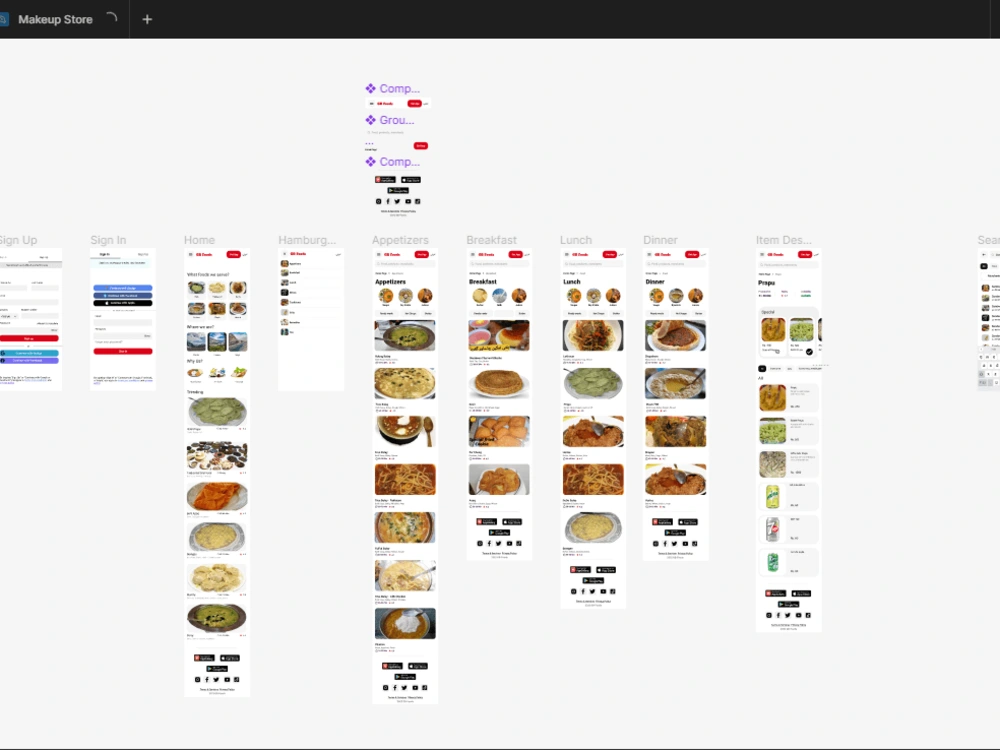
Task: Click Facebook icon in component footer at top
Action: pos(388,202)
